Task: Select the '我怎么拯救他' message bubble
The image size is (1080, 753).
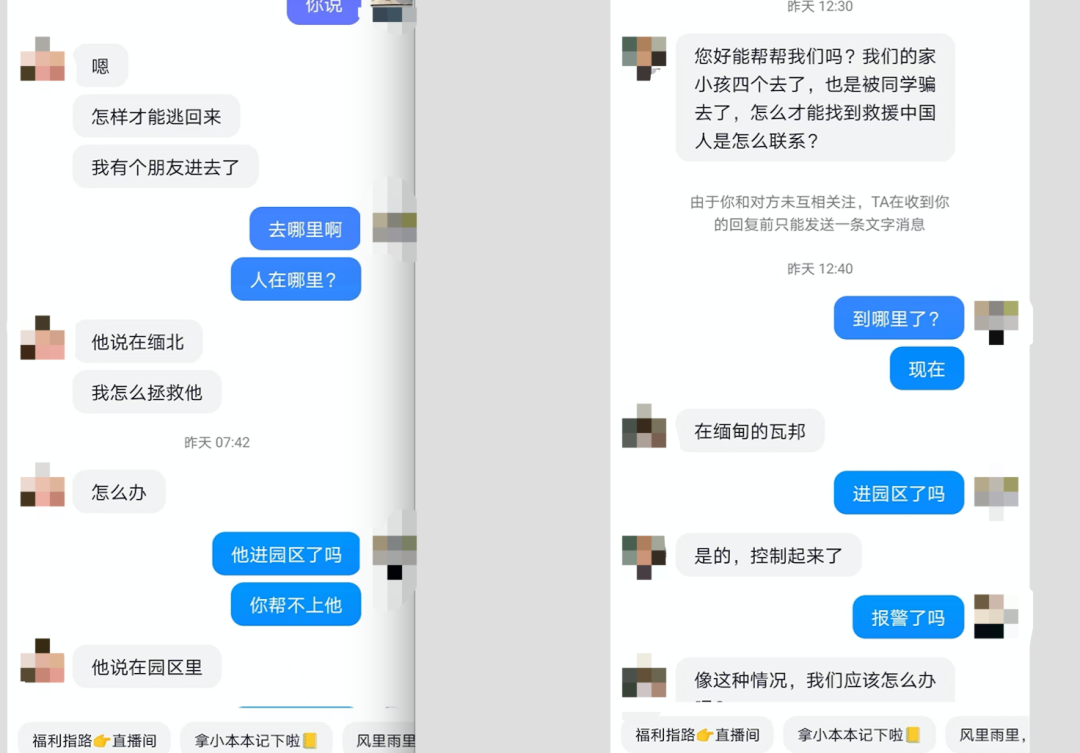Action: 147,392
